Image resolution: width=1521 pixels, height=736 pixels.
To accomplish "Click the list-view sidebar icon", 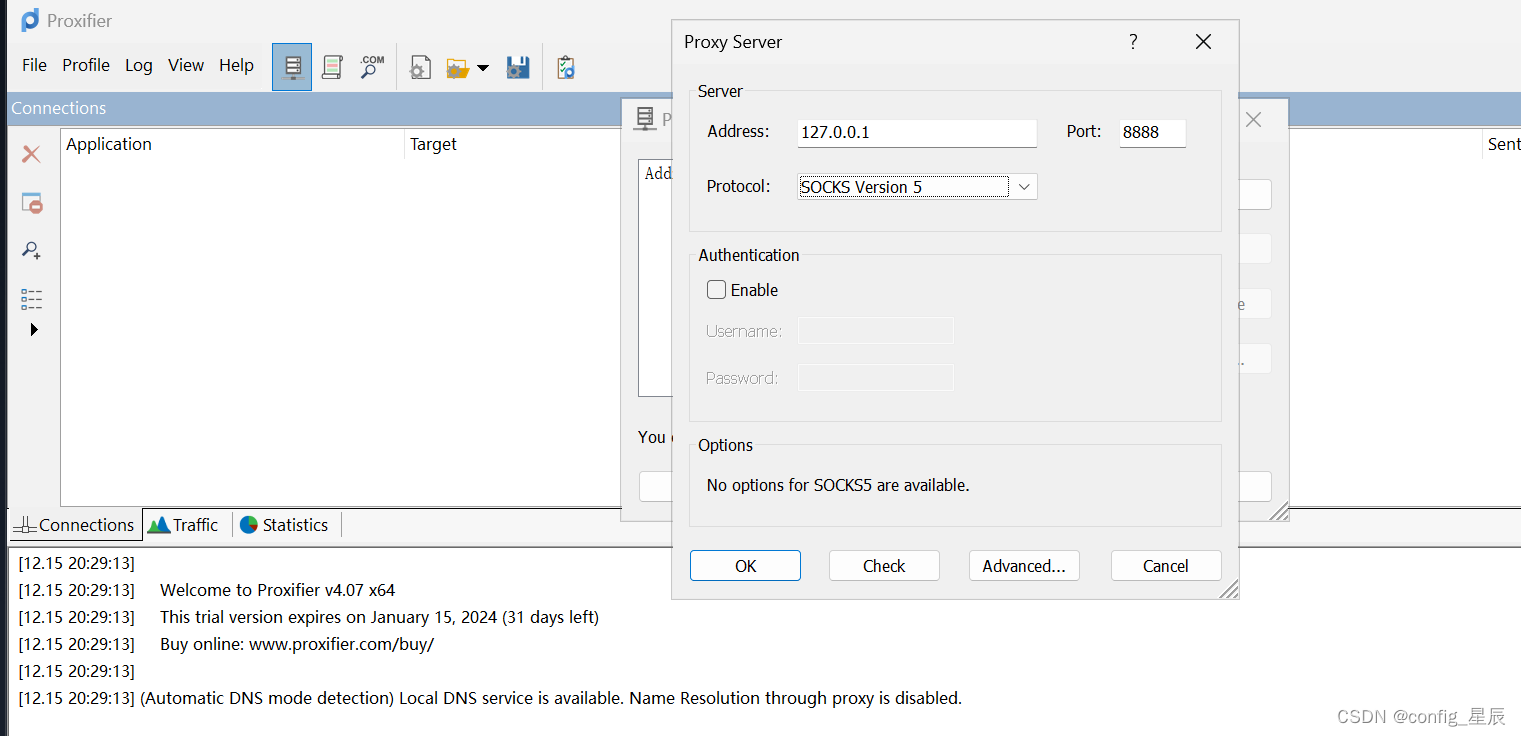I will click(x=32, y=299).
